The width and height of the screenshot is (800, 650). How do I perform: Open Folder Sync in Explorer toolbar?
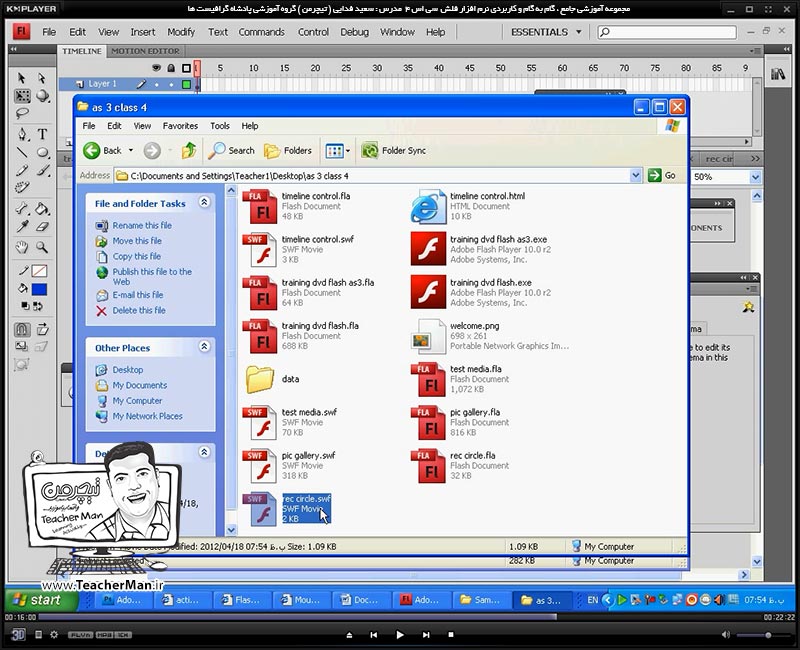tap(393, 151)
